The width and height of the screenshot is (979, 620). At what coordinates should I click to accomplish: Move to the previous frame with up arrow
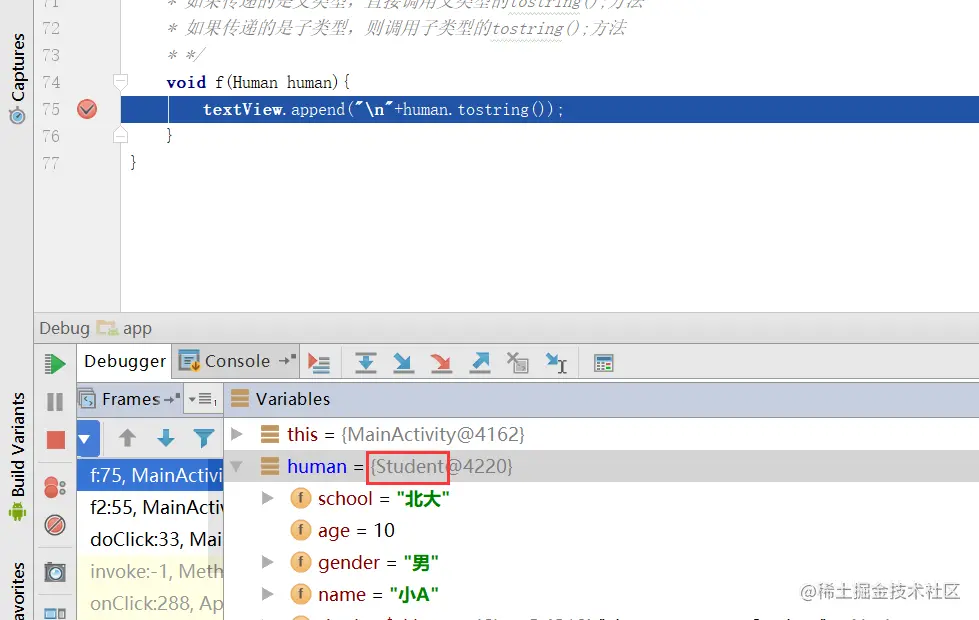coord(127,438)
